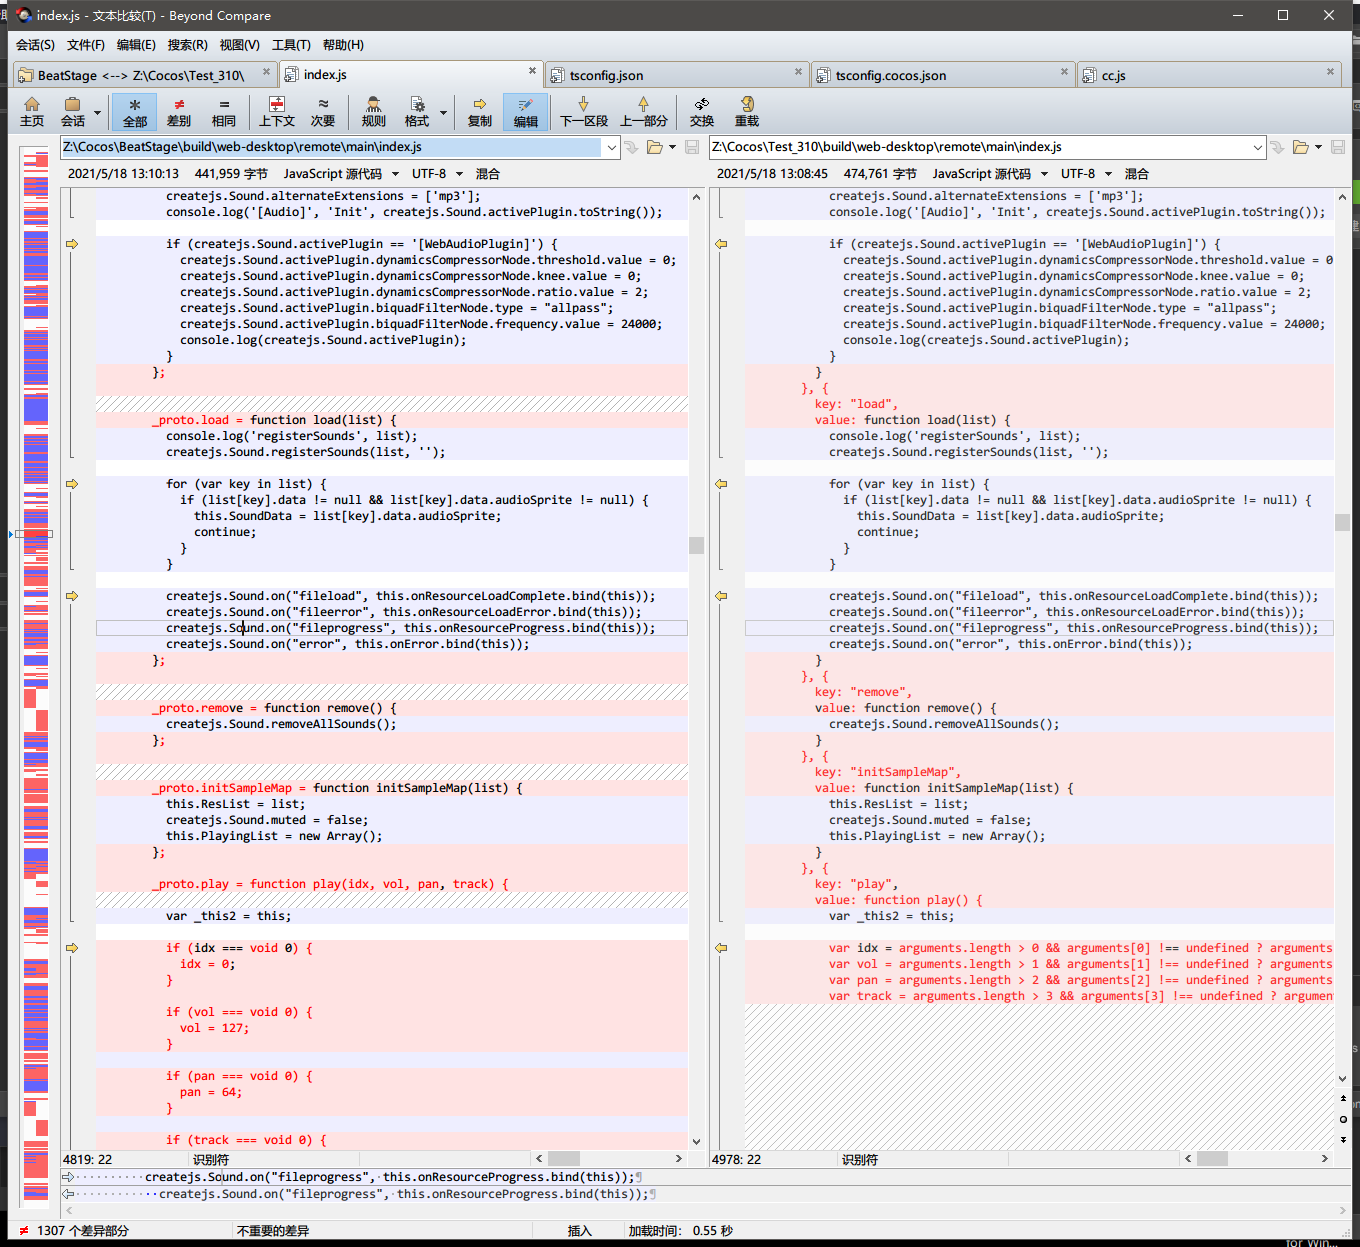Switch to the tsconfig.json tab
This screenshot has width=1360, height=1247.
[x=606, y=75]
